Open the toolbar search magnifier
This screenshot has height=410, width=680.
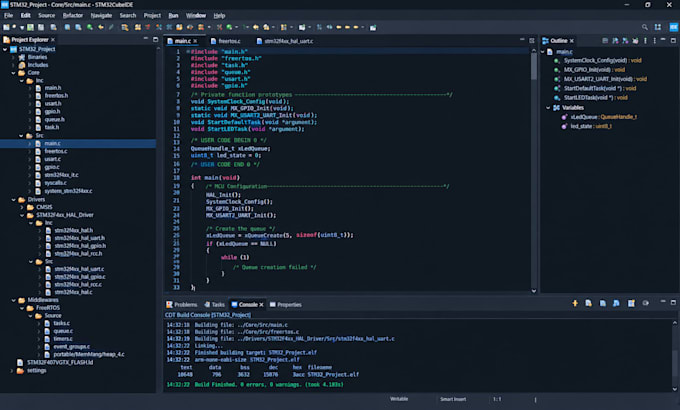click(x=645, y=27)
